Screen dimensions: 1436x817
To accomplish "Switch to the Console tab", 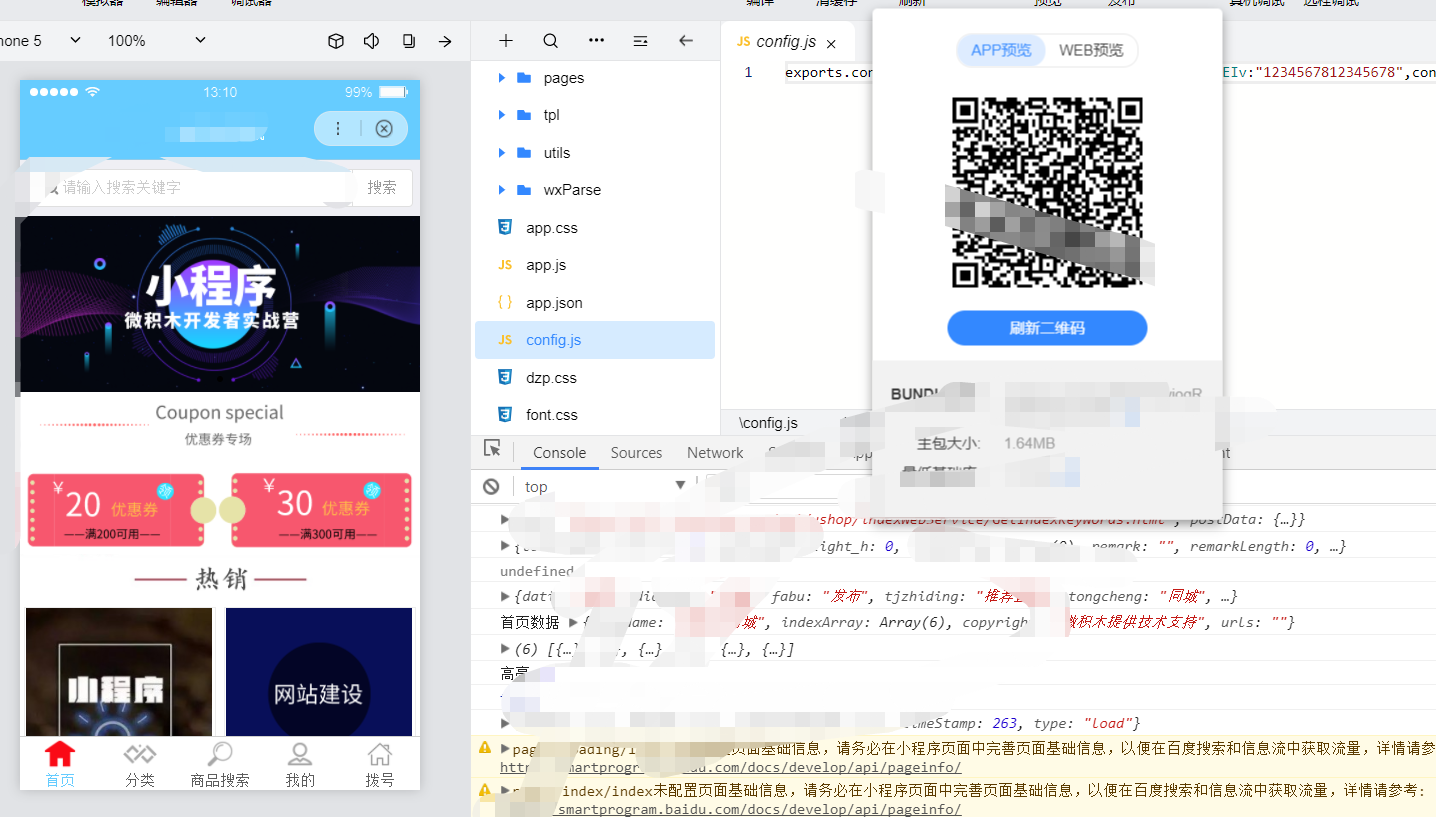I will click(x=559, y=453).
